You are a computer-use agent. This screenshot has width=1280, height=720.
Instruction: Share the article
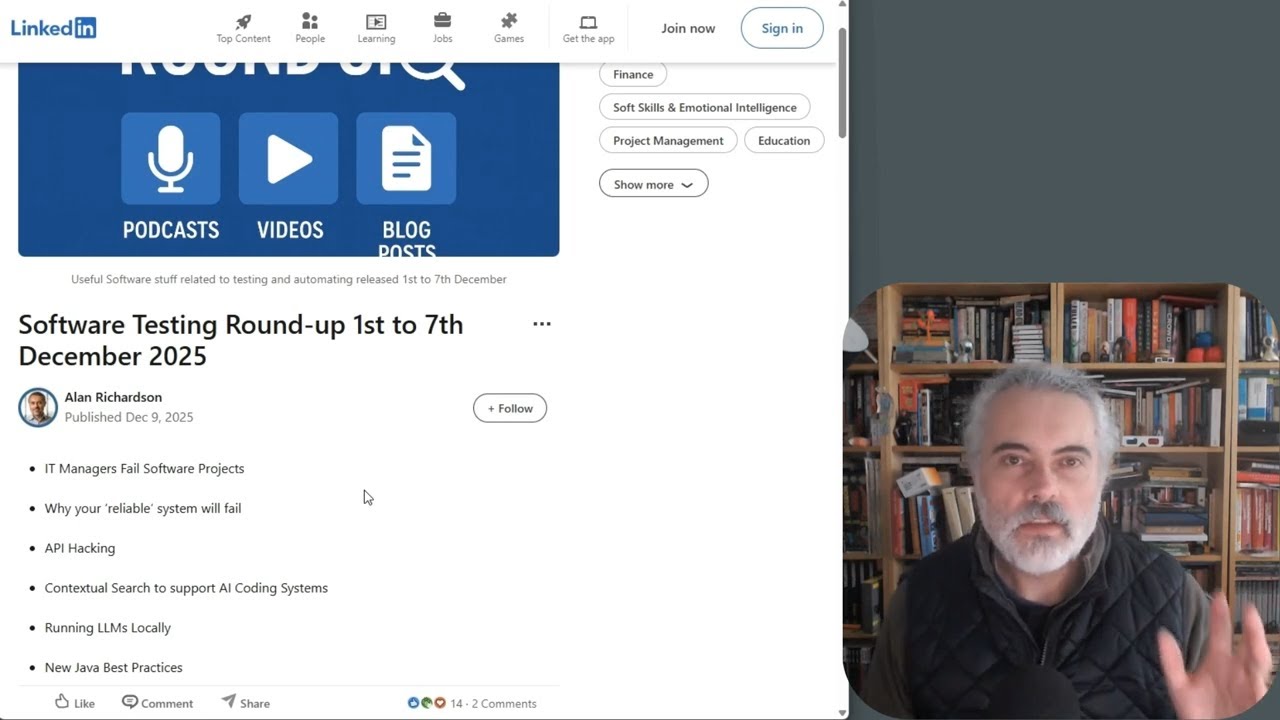click(246, 703)
